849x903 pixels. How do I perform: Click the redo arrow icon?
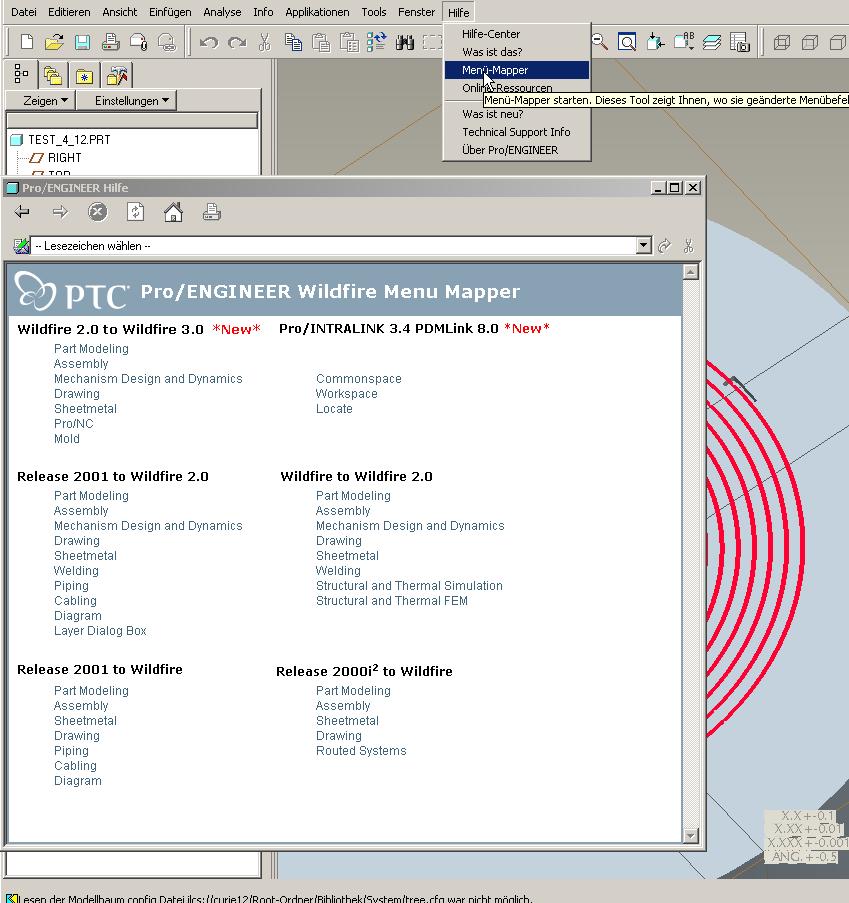pos(237,42)
